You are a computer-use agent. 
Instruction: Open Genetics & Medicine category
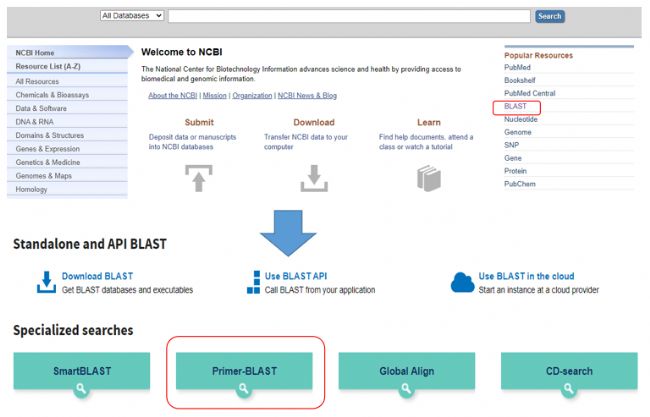coord(68,162)
